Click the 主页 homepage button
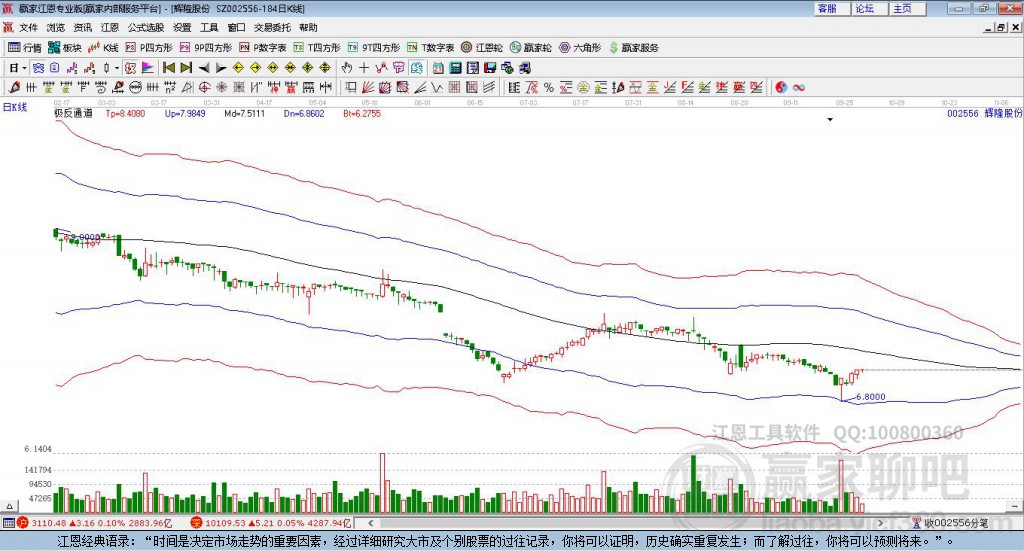Screen dimensions: 1024x551 (907, 8)
